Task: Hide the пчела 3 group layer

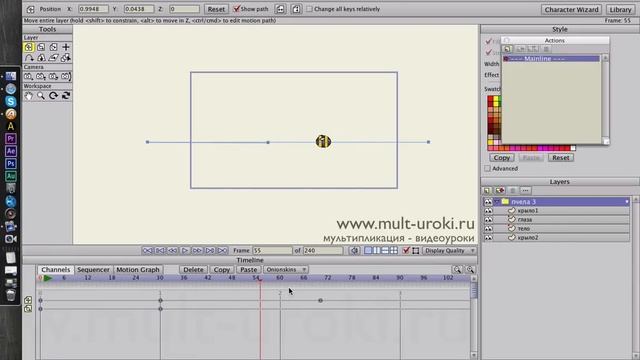Action: [x=488, y=202]
